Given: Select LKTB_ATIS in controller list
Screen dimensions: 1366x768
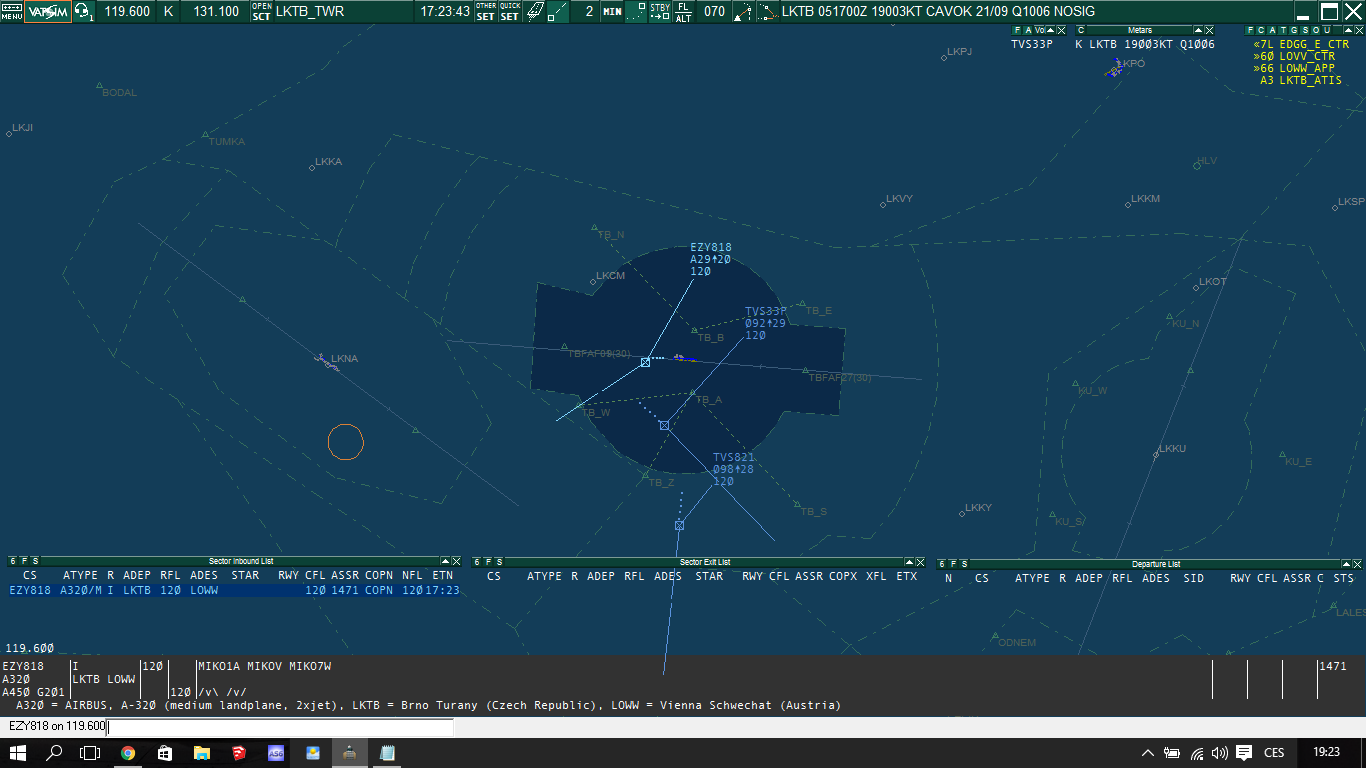Looking at the screenshot, I should (x=1301, y=80).
